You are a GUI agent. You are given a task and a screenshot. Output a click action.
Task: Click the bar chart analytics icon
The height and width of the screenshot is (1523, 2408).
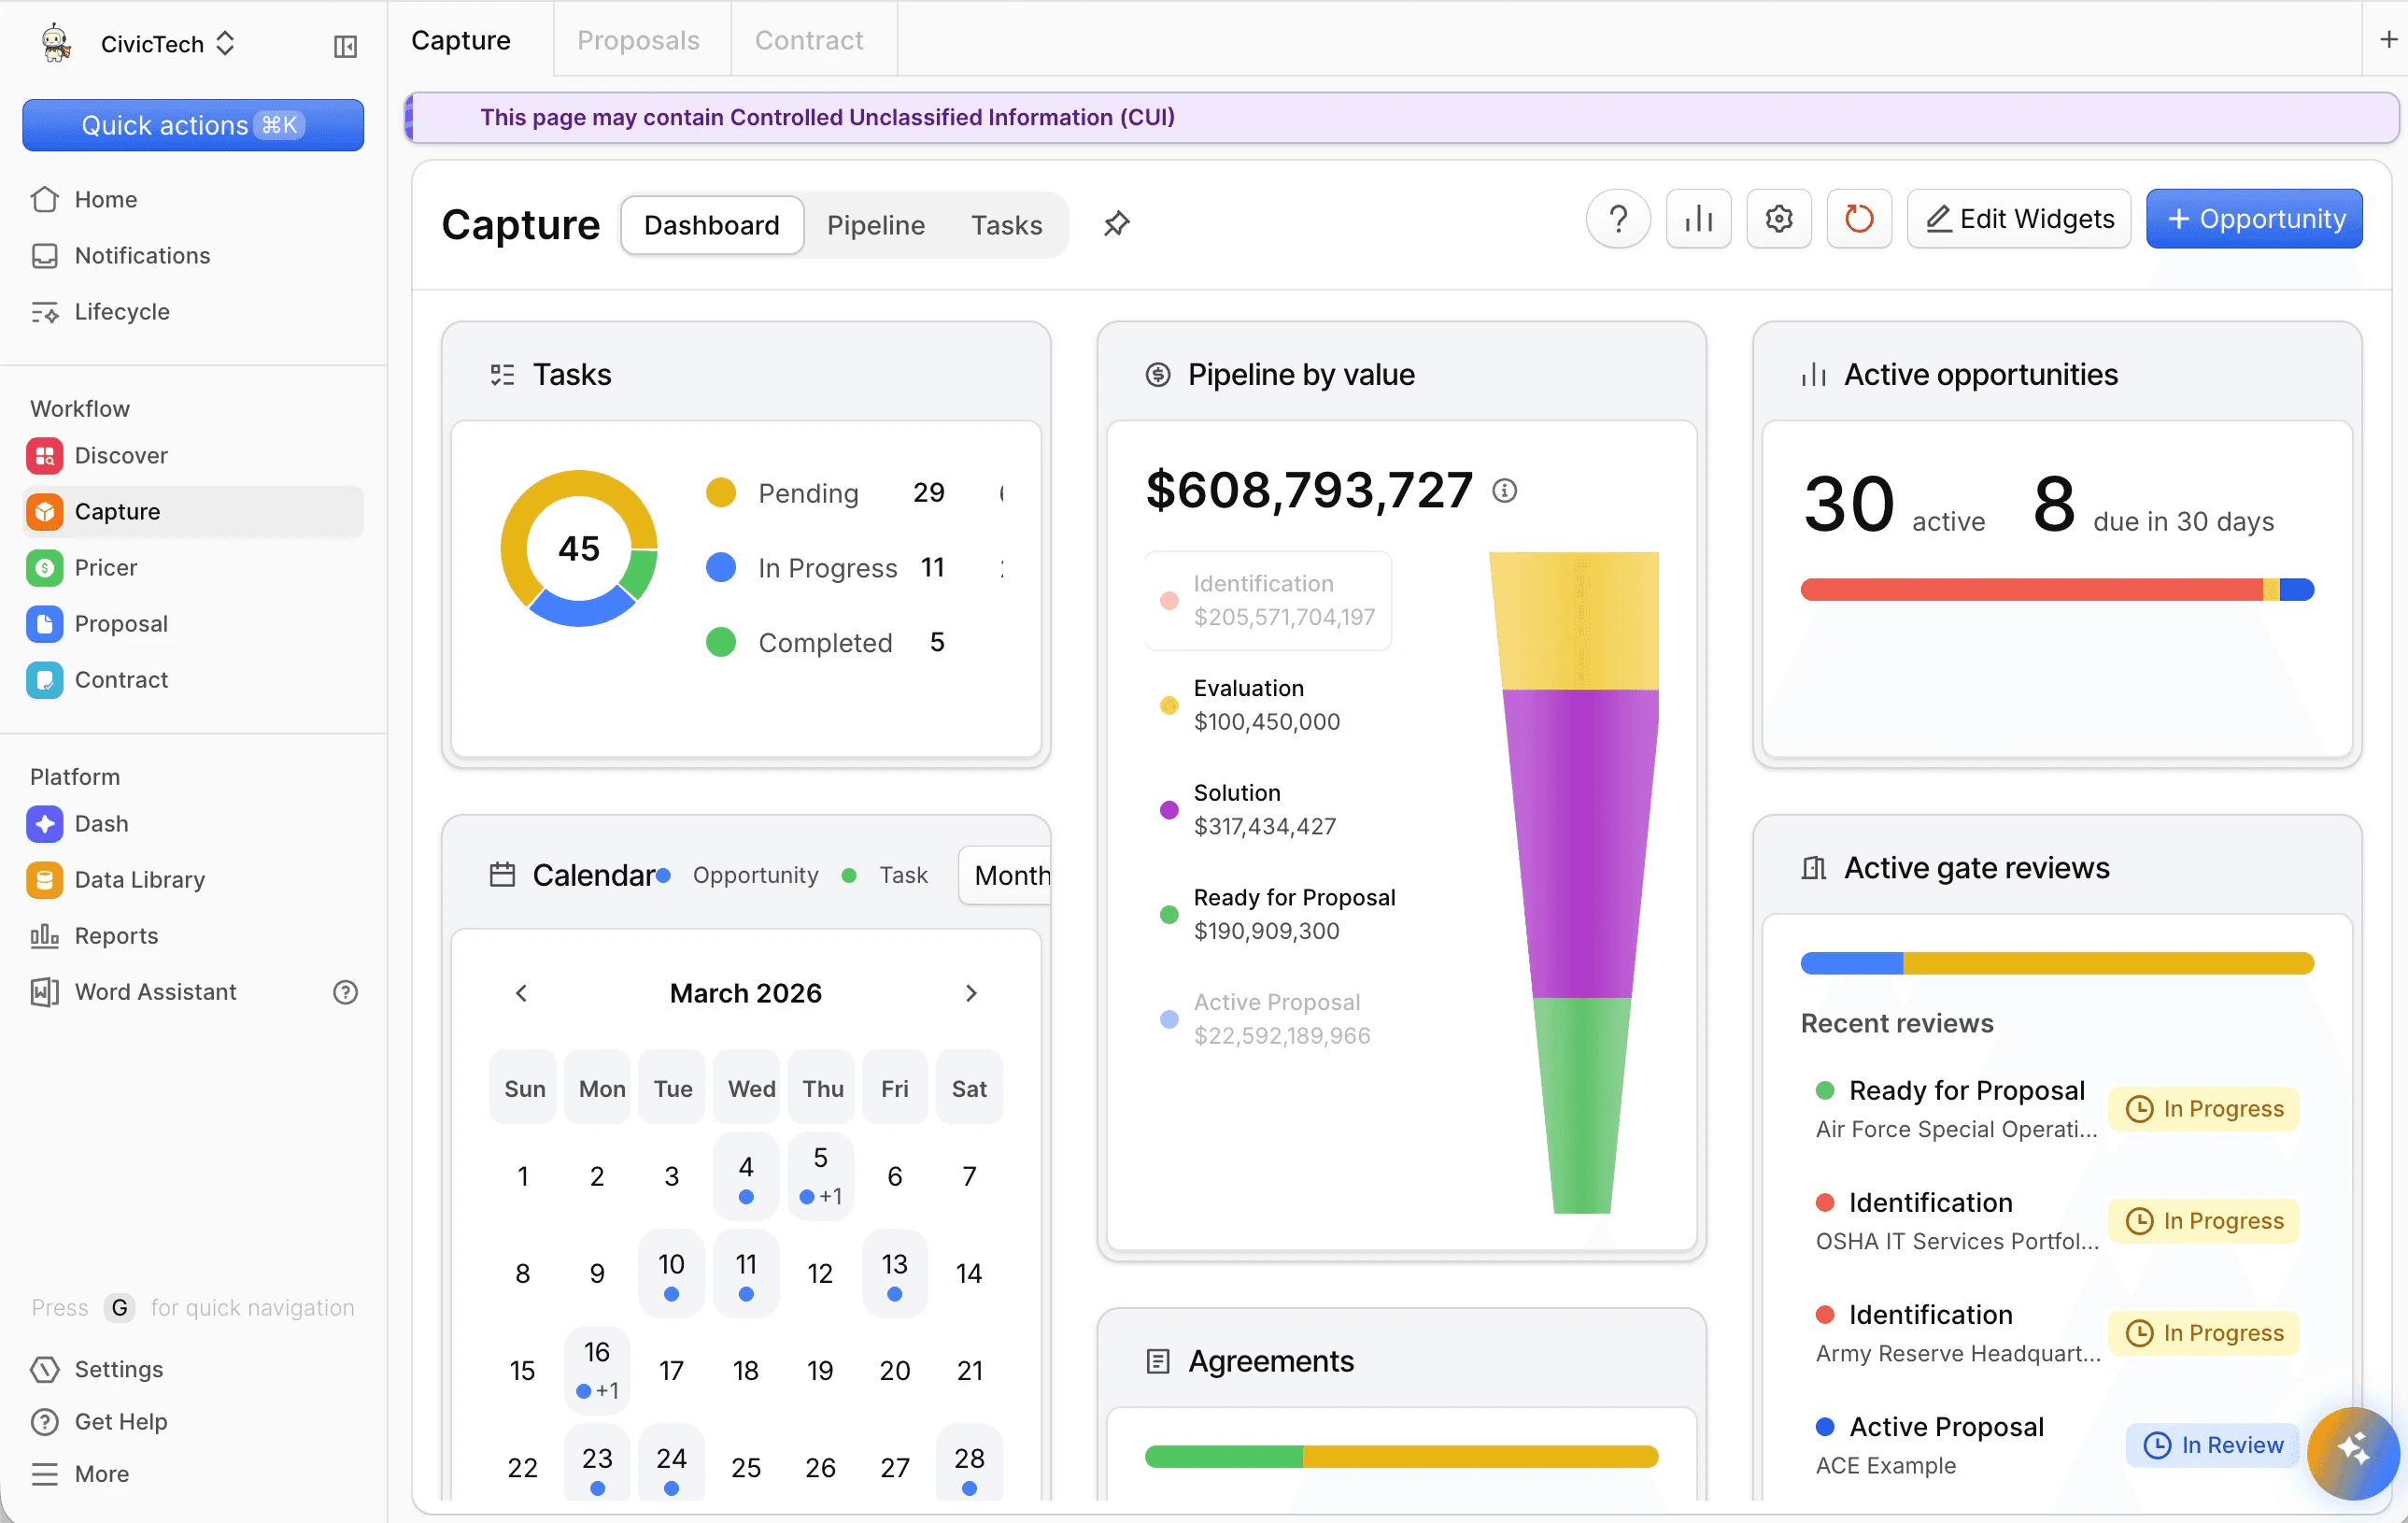(x=1698, y=219)
